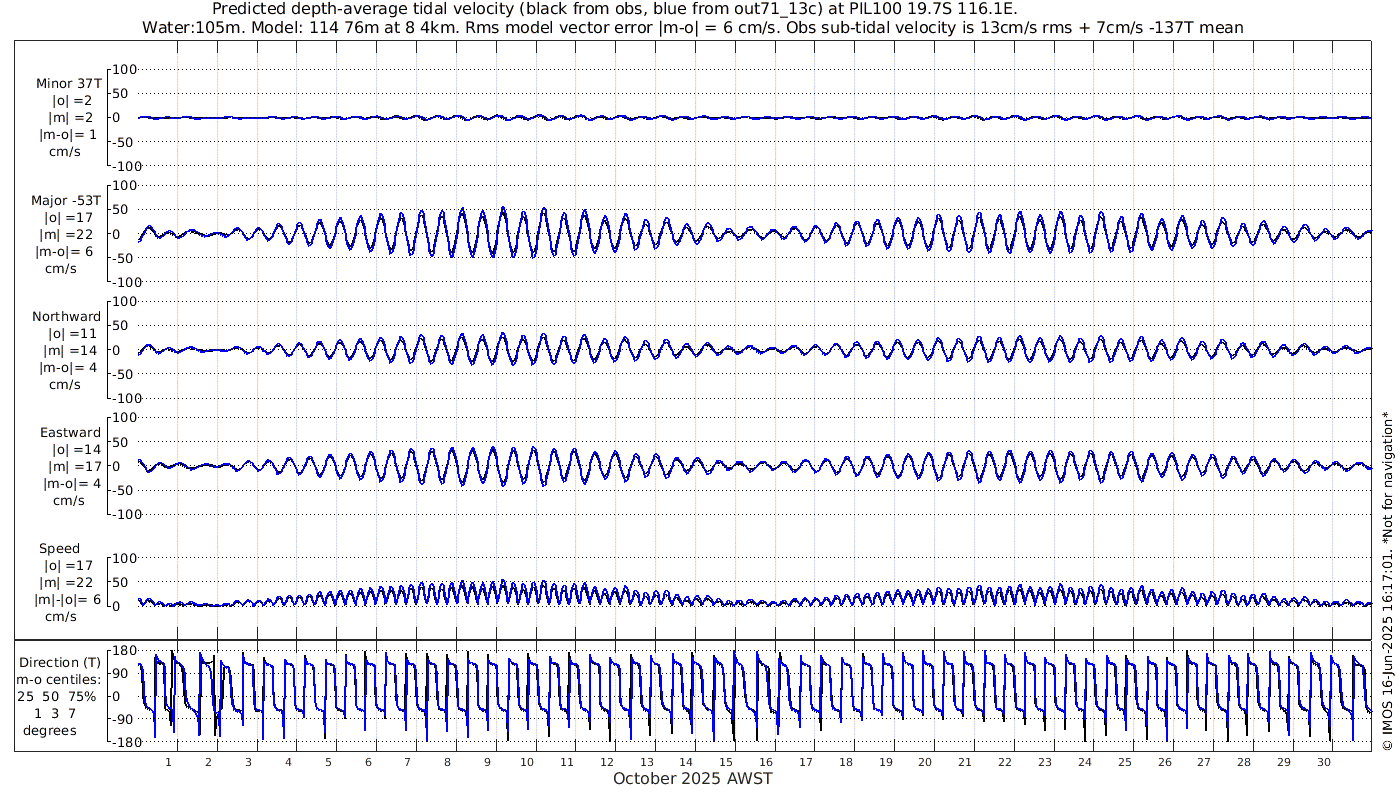Click the m-o centiles text in Direction panel
Viewport: 1400px width, 800px height.
point(61,679)
